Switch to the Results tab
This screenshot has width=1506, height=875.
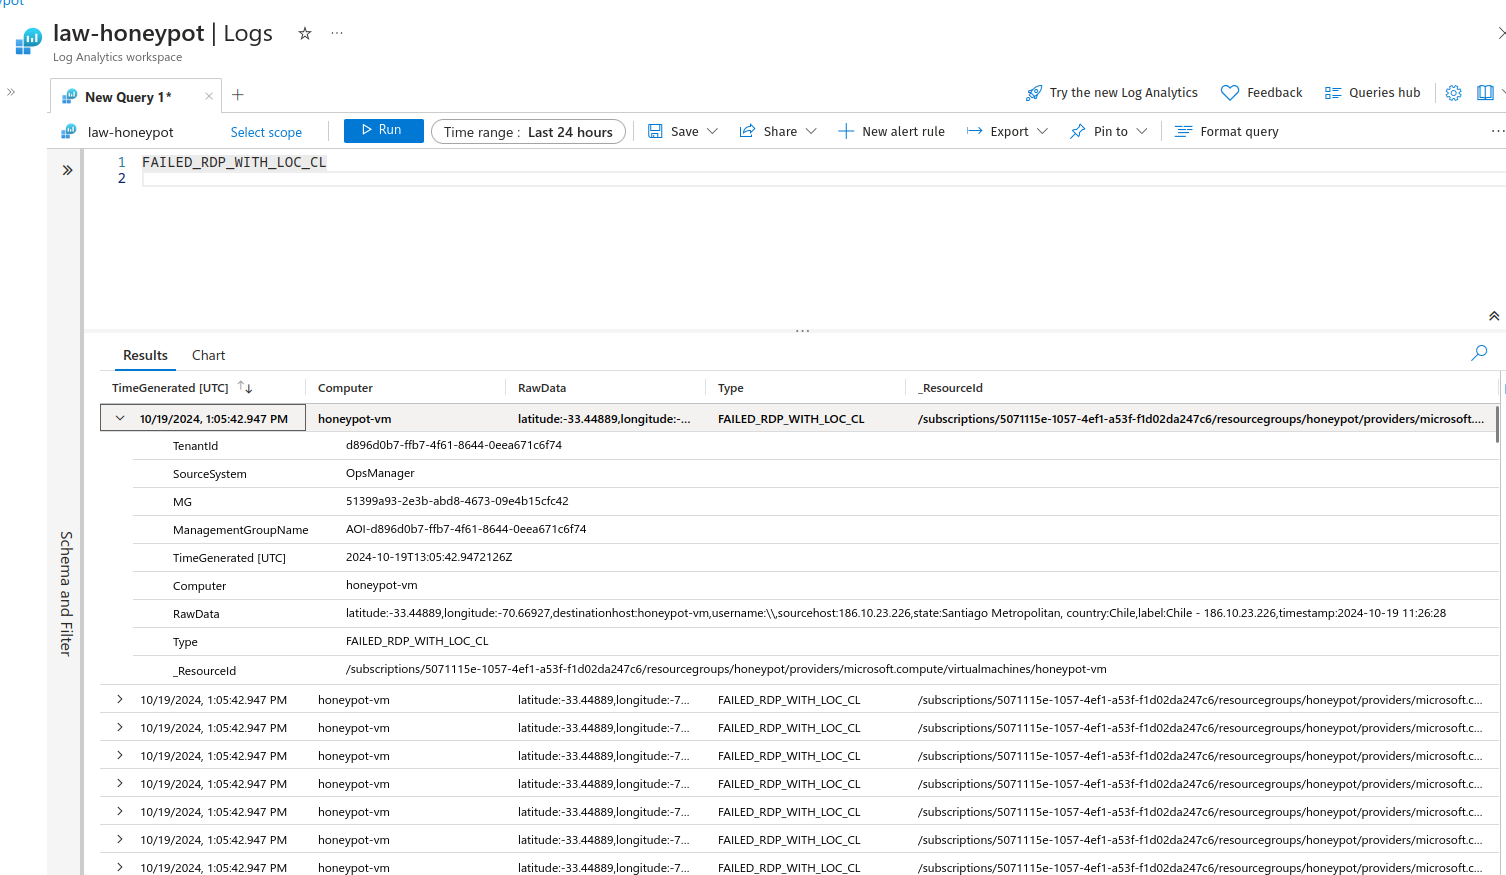click(145, 355)
